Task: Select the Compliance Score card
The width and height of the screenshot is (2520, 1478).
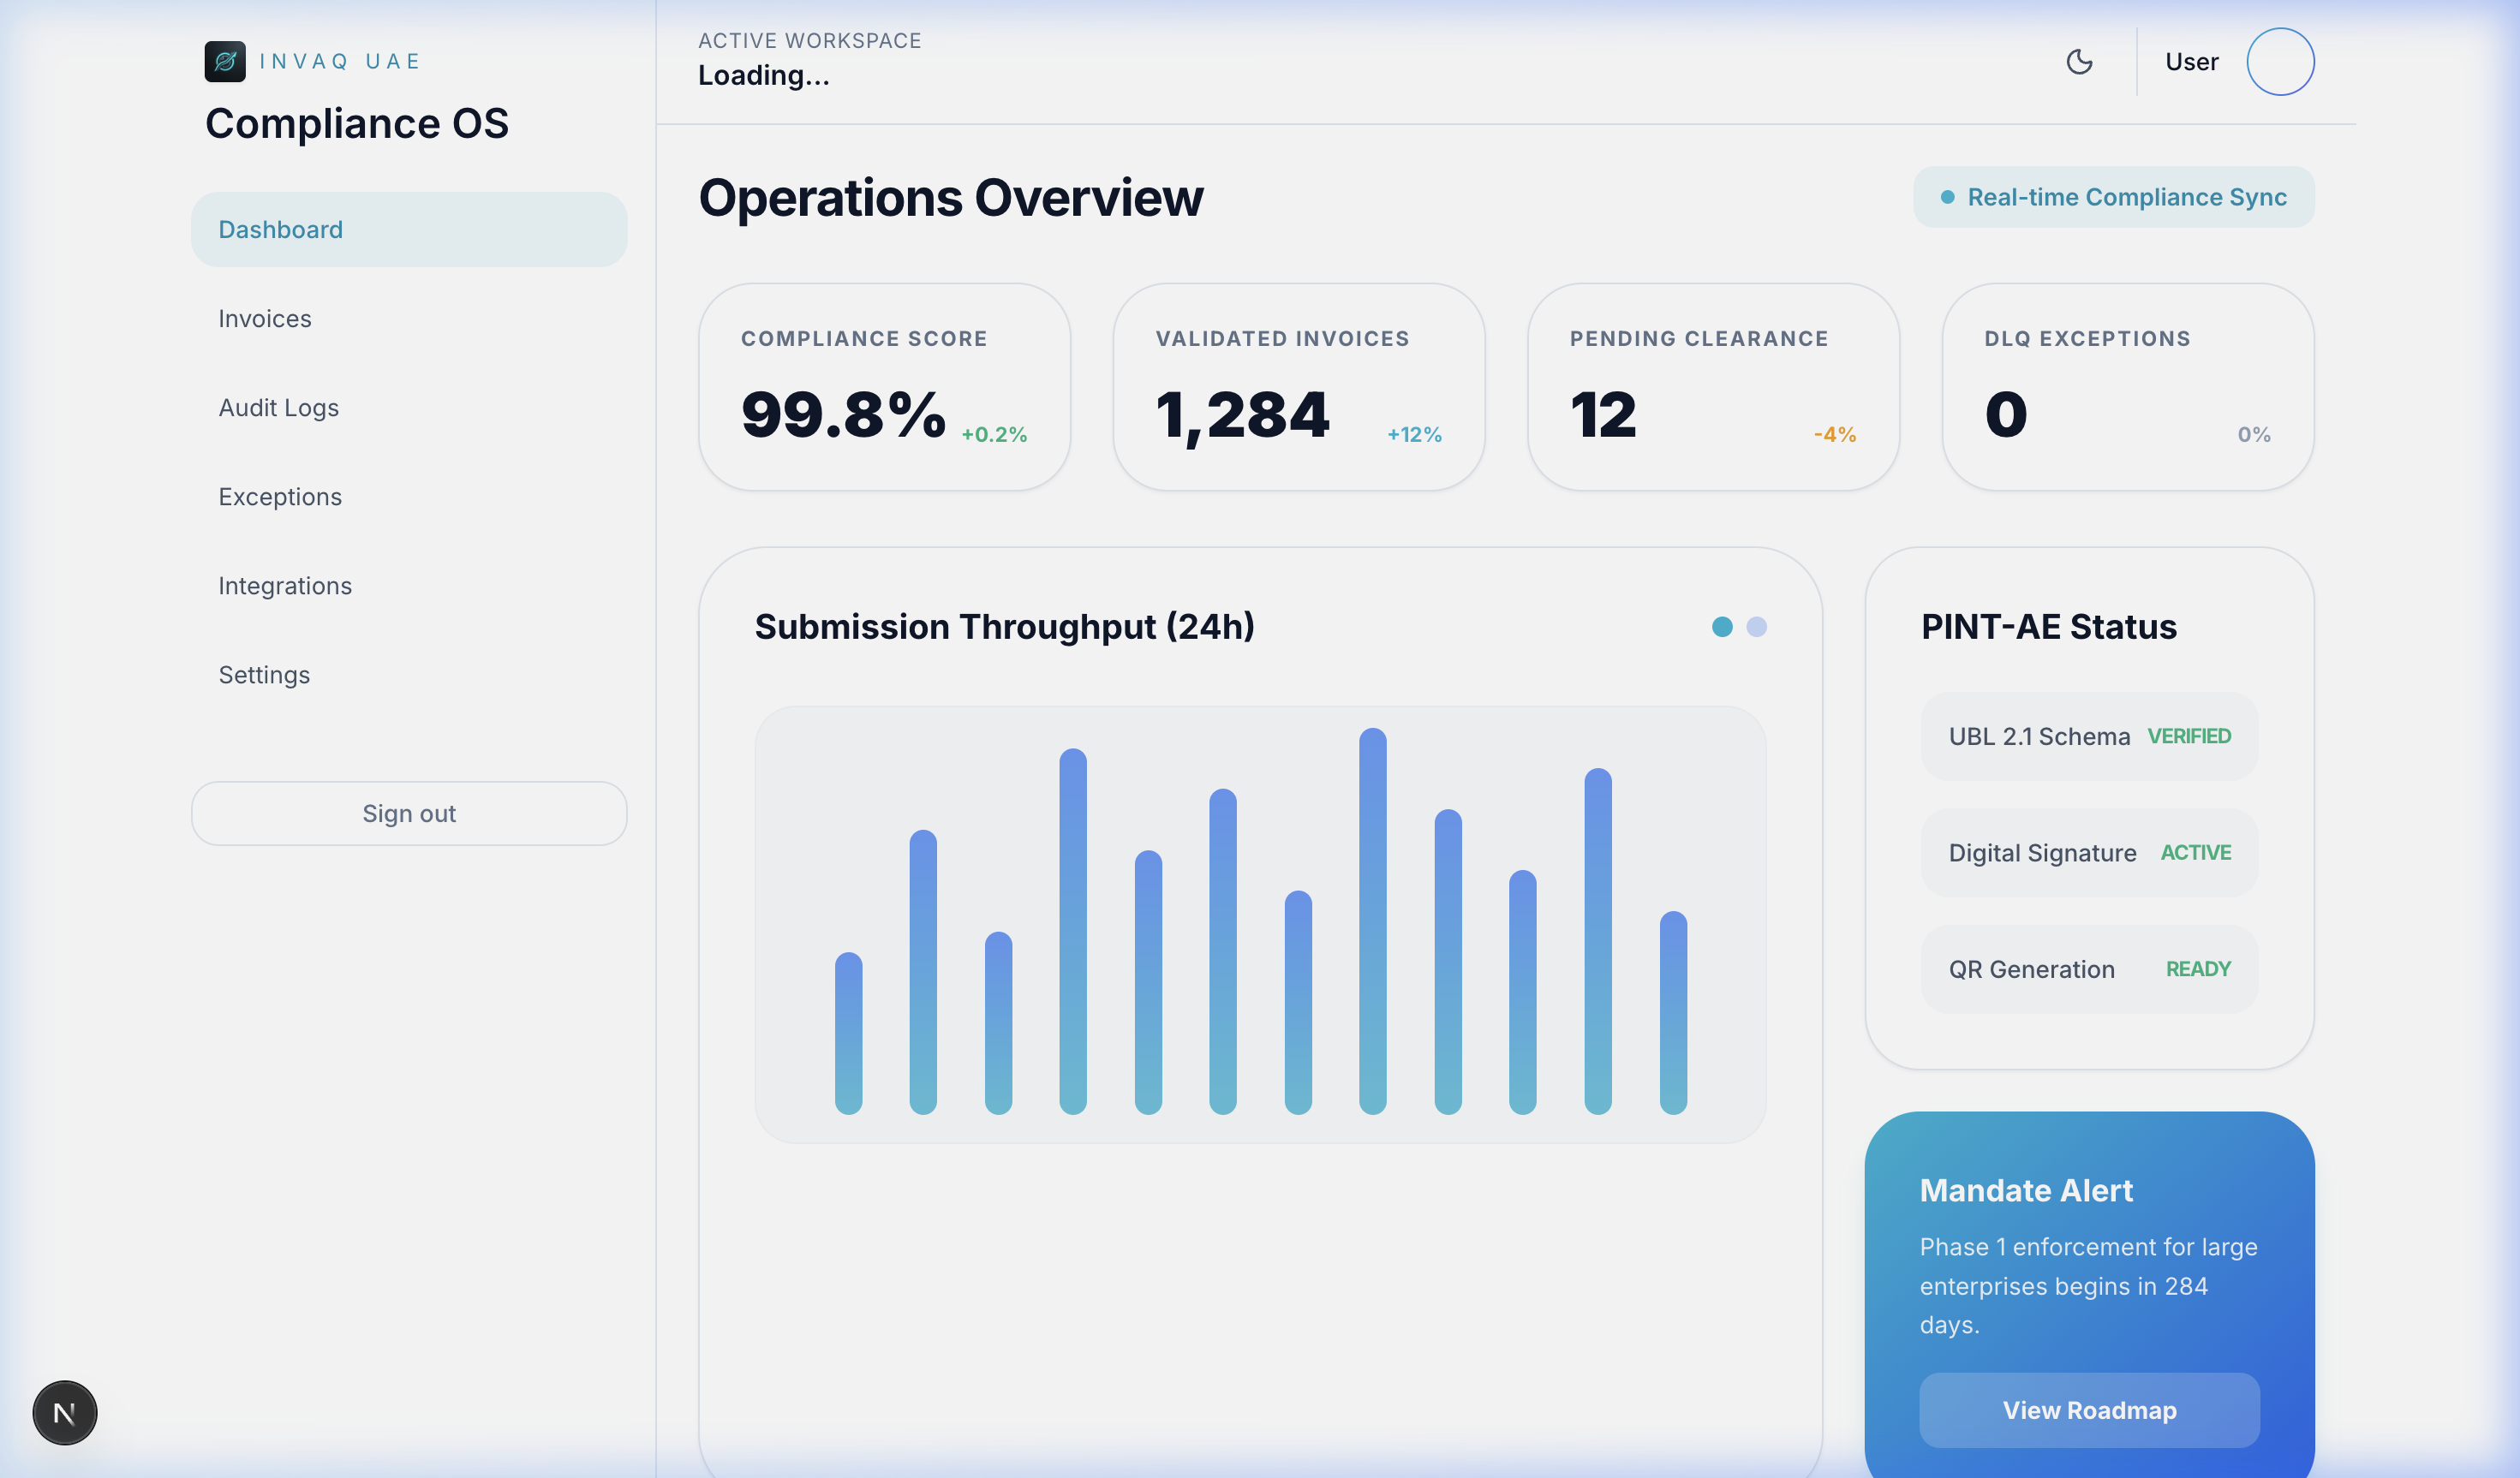Action: 884,387
